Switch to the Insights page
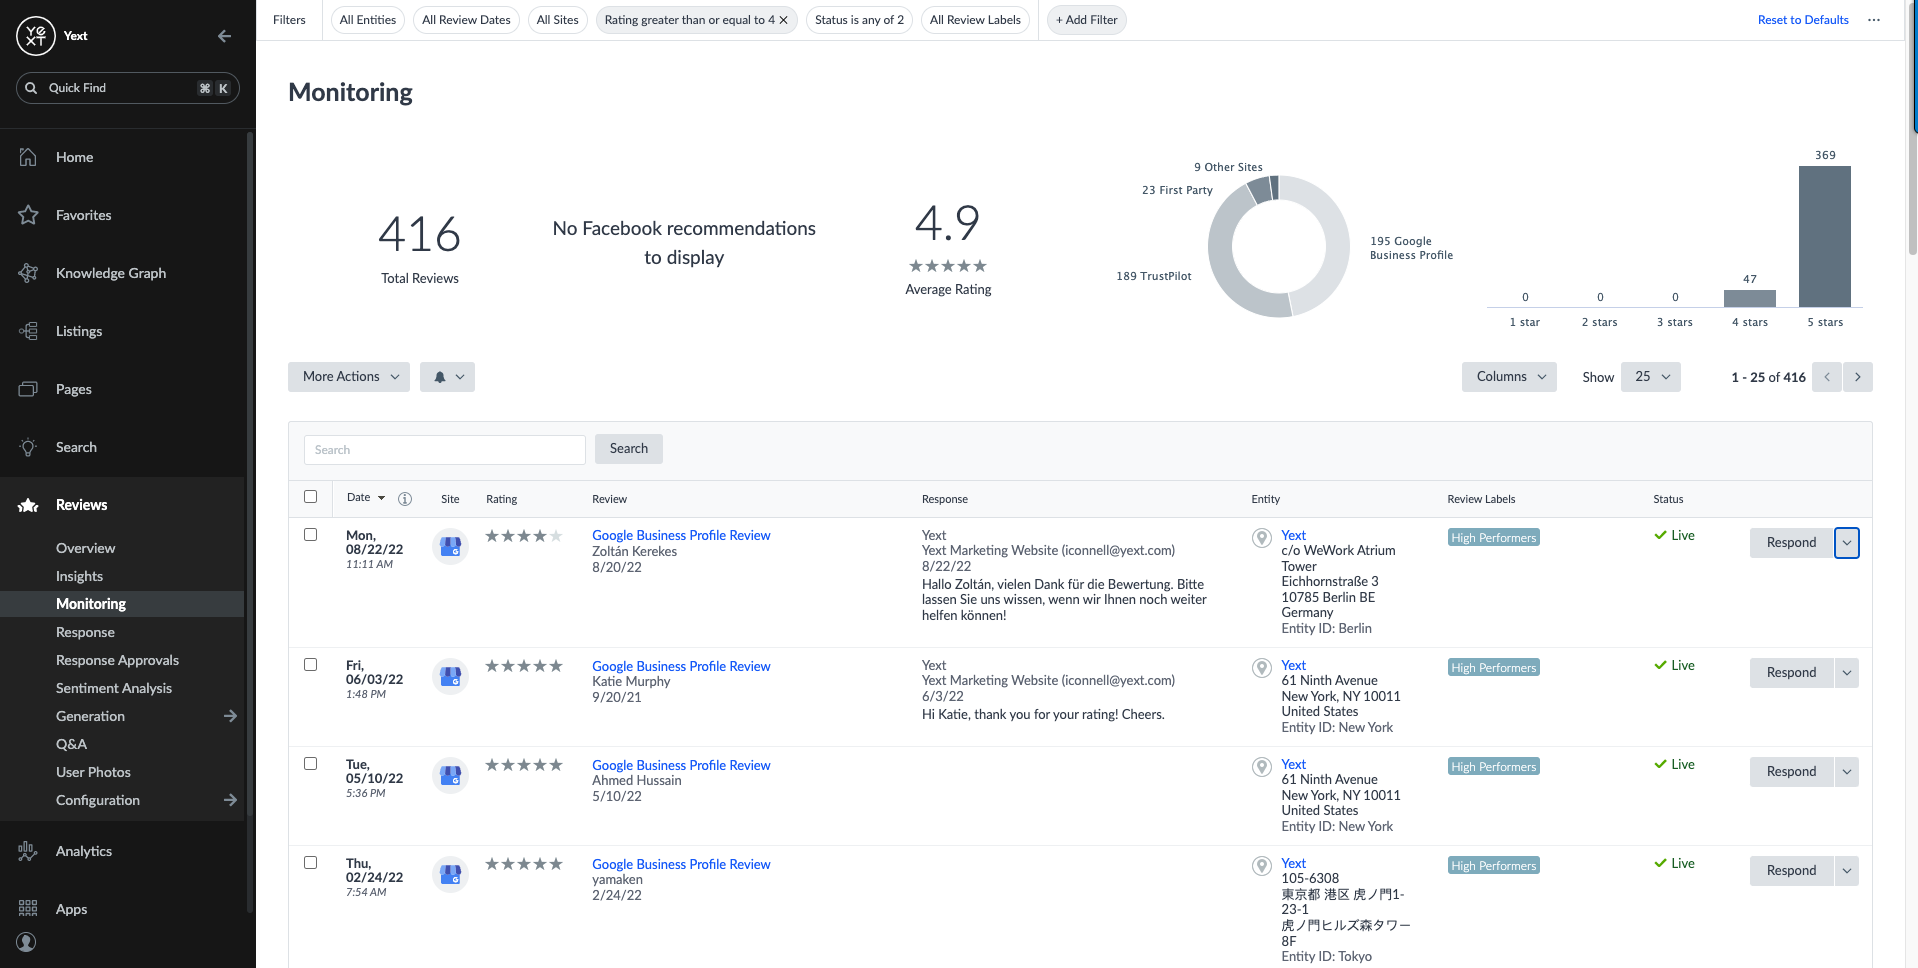Screen dimensions: 1918x968 (x=80, y=576)
